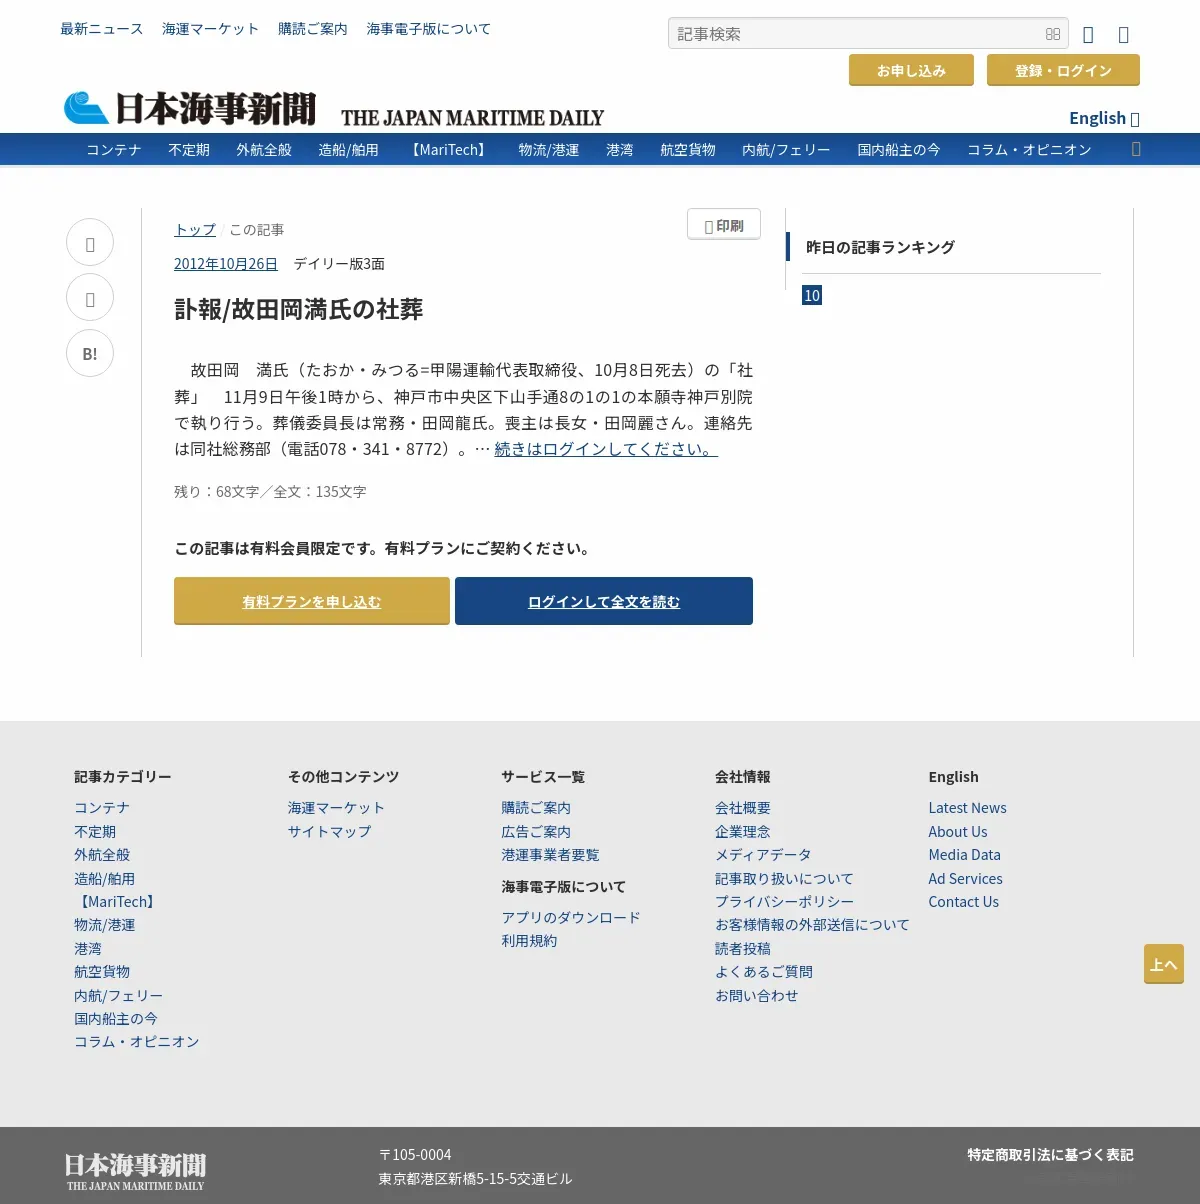Click footer link お問い合わせ
This screenshot has height=1204, width=1200.
point(757,995)
